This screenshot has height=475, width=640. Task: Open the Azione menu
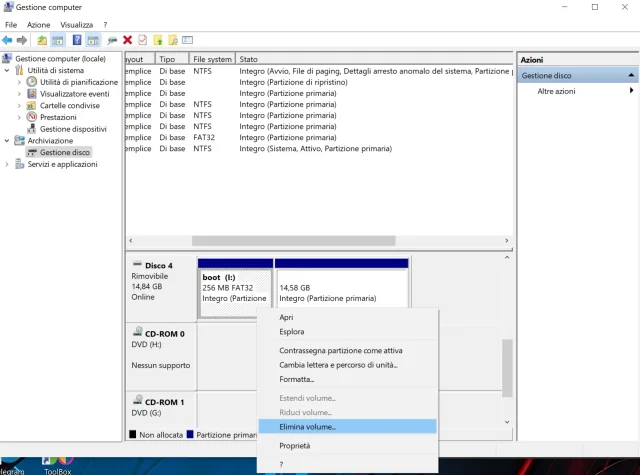[38, 24]
